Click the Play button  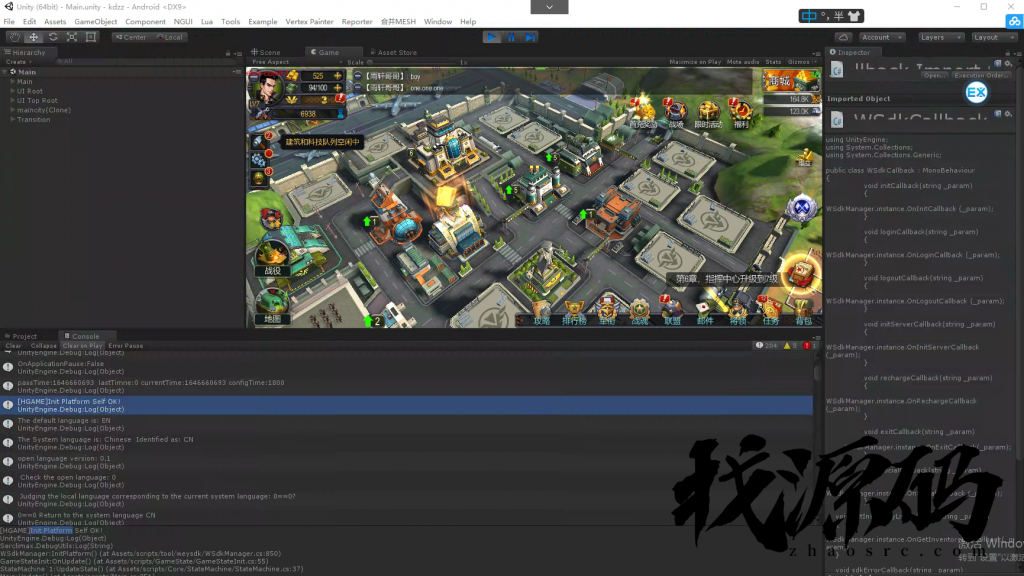(x=492, y=37)
